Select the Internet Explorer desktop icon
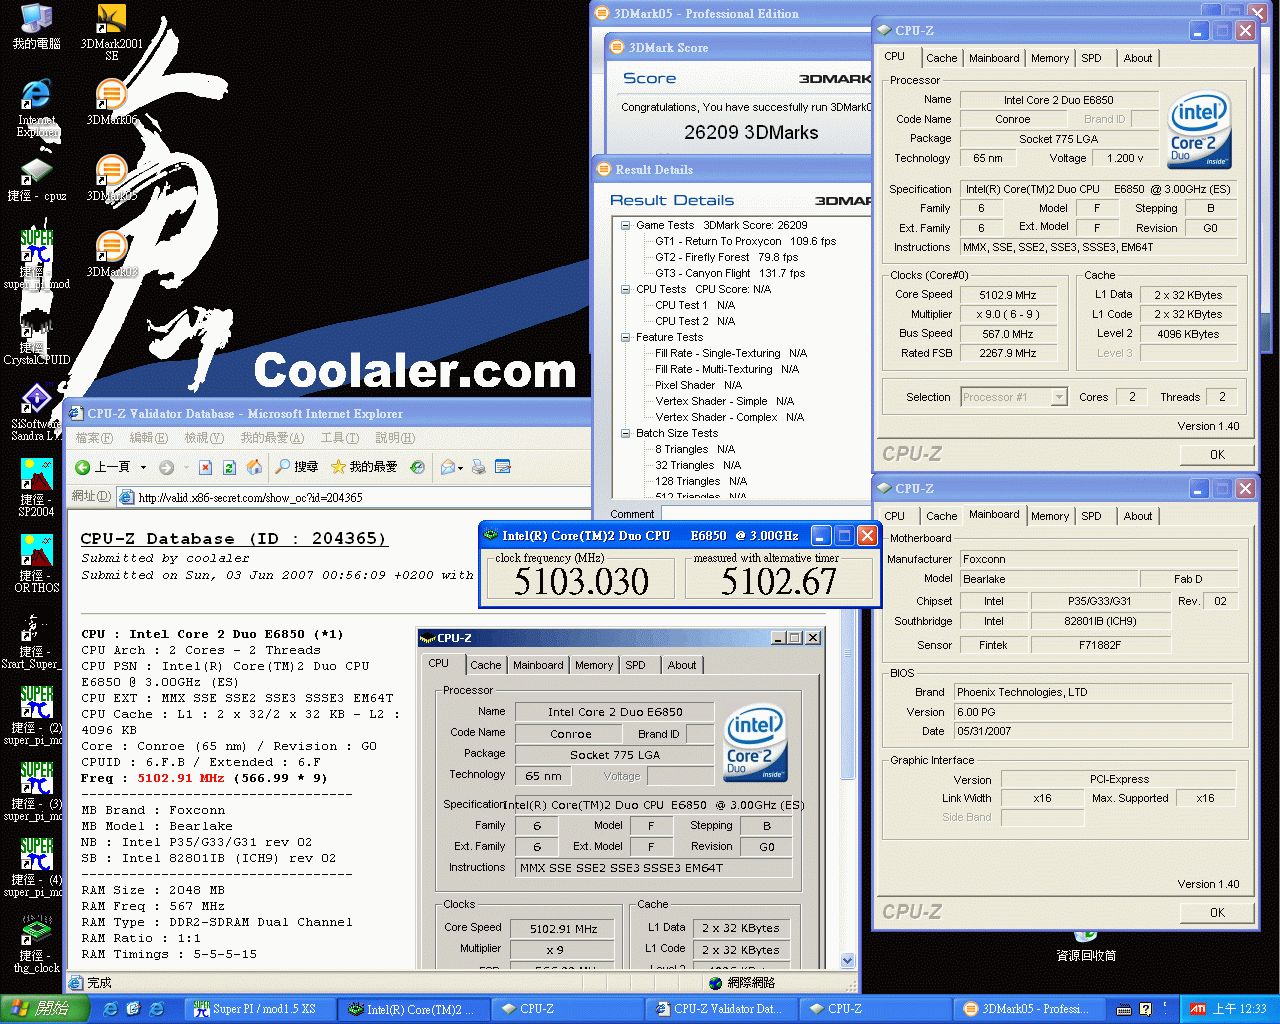The width and height of the screenshot is (1280, 1024). (x=36, y=108)
